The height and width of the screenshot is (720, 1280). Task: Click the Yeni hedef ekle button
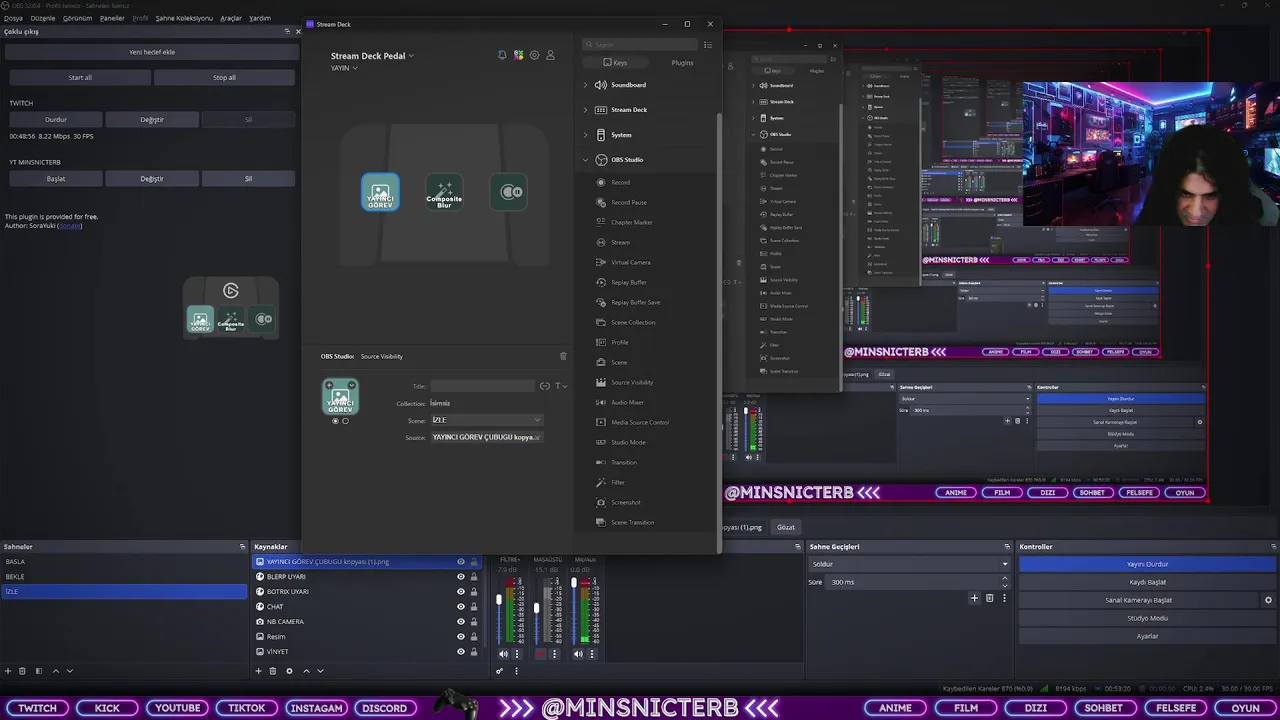click(x=152, y=52)
